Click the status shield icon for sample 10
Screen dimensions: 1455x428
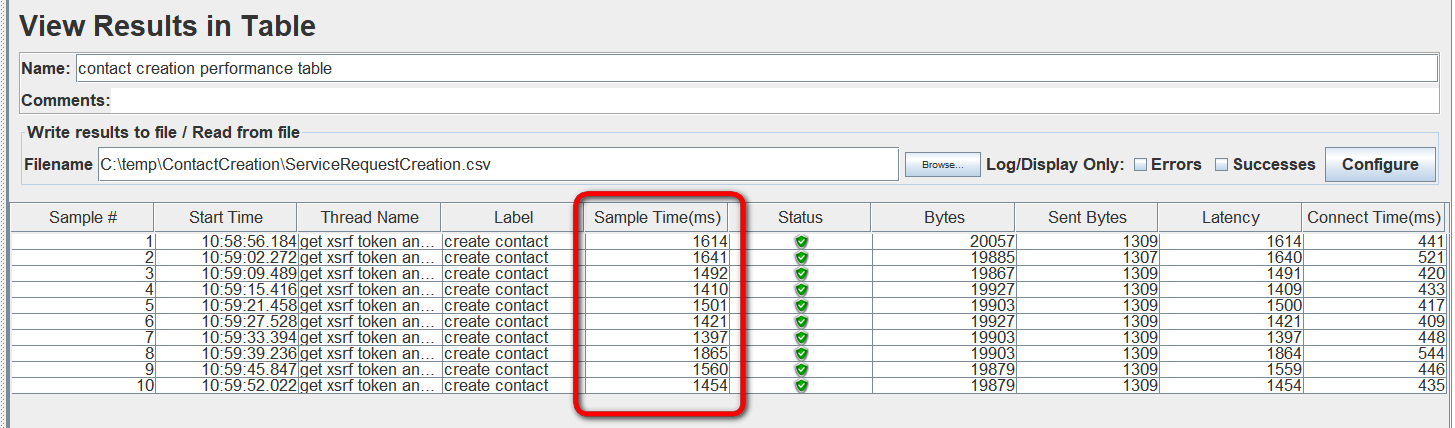click(x=801, y=386)
